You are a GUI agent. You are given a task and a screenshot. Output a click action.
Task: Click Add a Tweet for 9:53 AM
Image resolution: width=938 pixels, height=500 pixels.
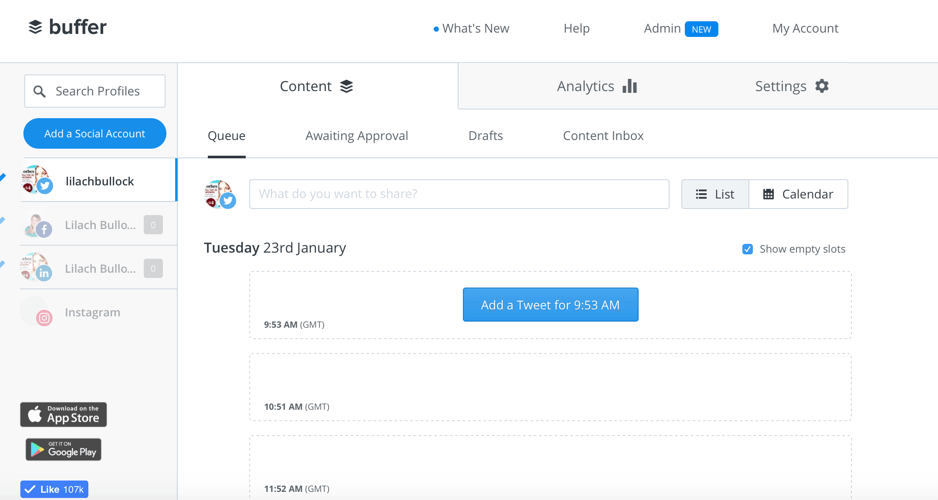pyautogui.click(x=550, y=304)
